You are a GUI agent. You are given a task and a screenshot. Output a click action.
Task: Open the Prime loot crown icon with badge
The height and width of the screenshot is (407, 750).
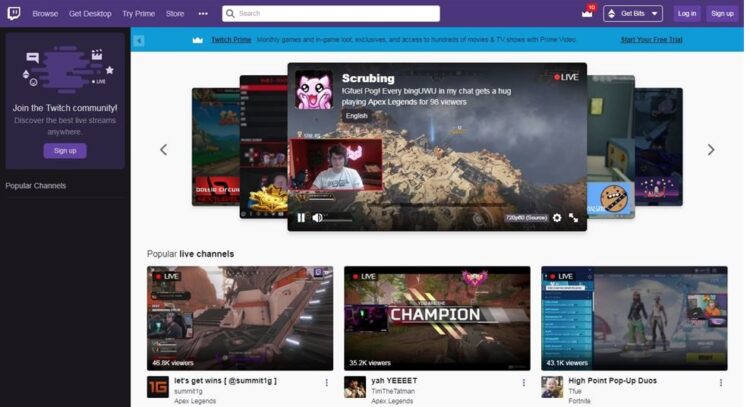click(588, 12)
